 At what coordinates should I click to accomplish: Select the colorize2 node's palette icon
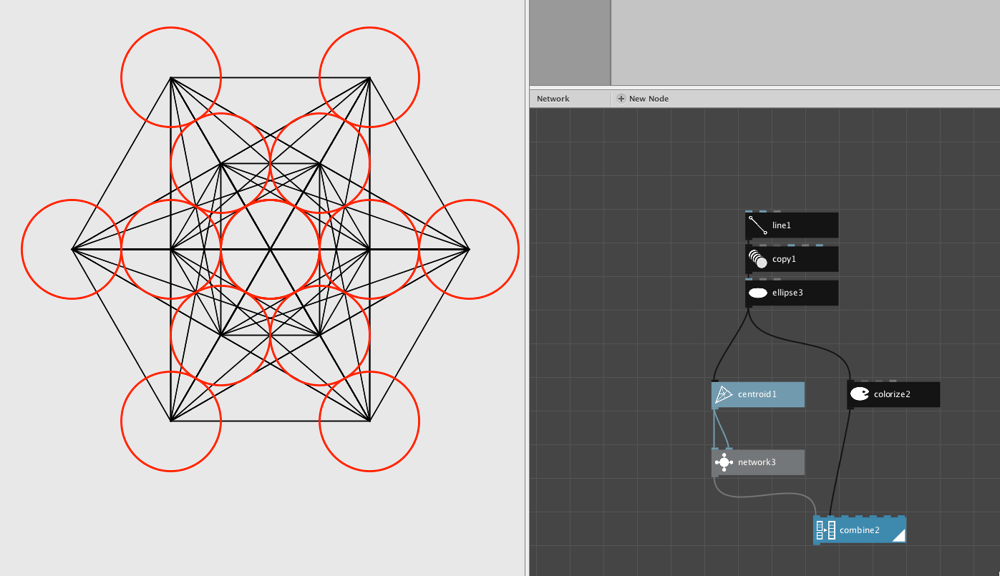(860, 394)
